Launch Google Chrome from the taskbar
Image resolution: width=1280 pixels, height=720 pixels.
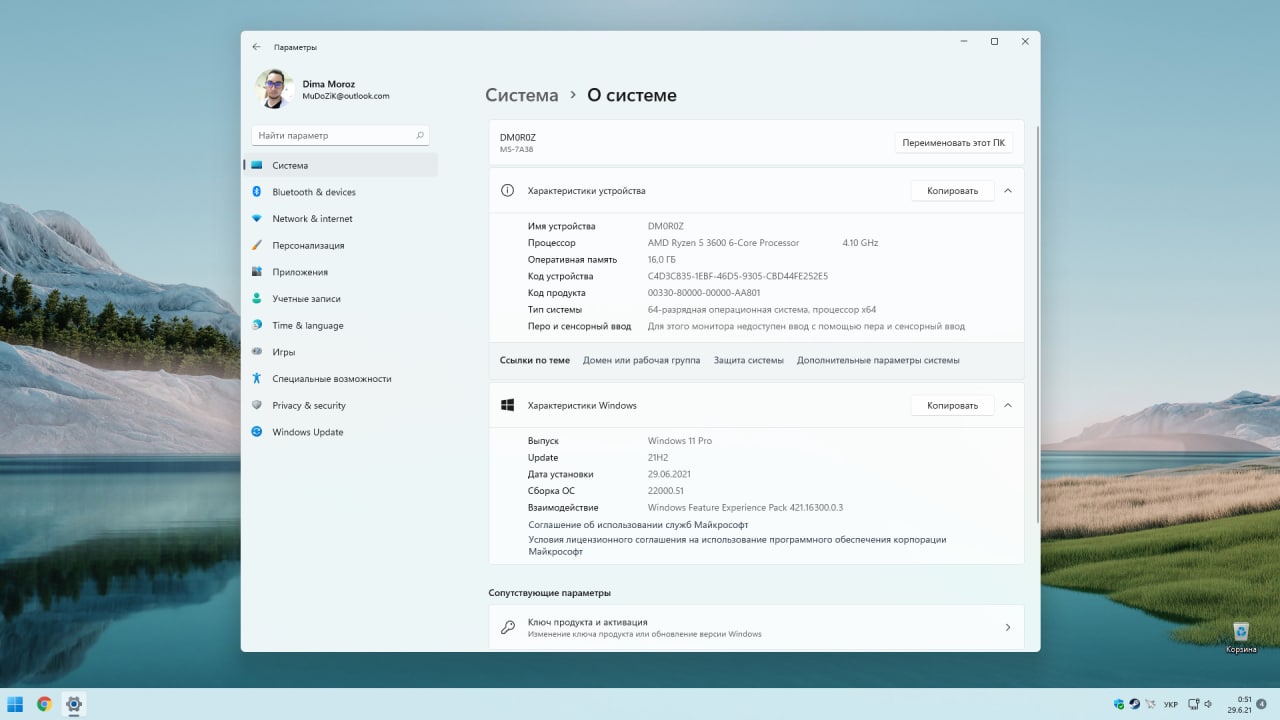pyautogui.click(x=44, y=704)
